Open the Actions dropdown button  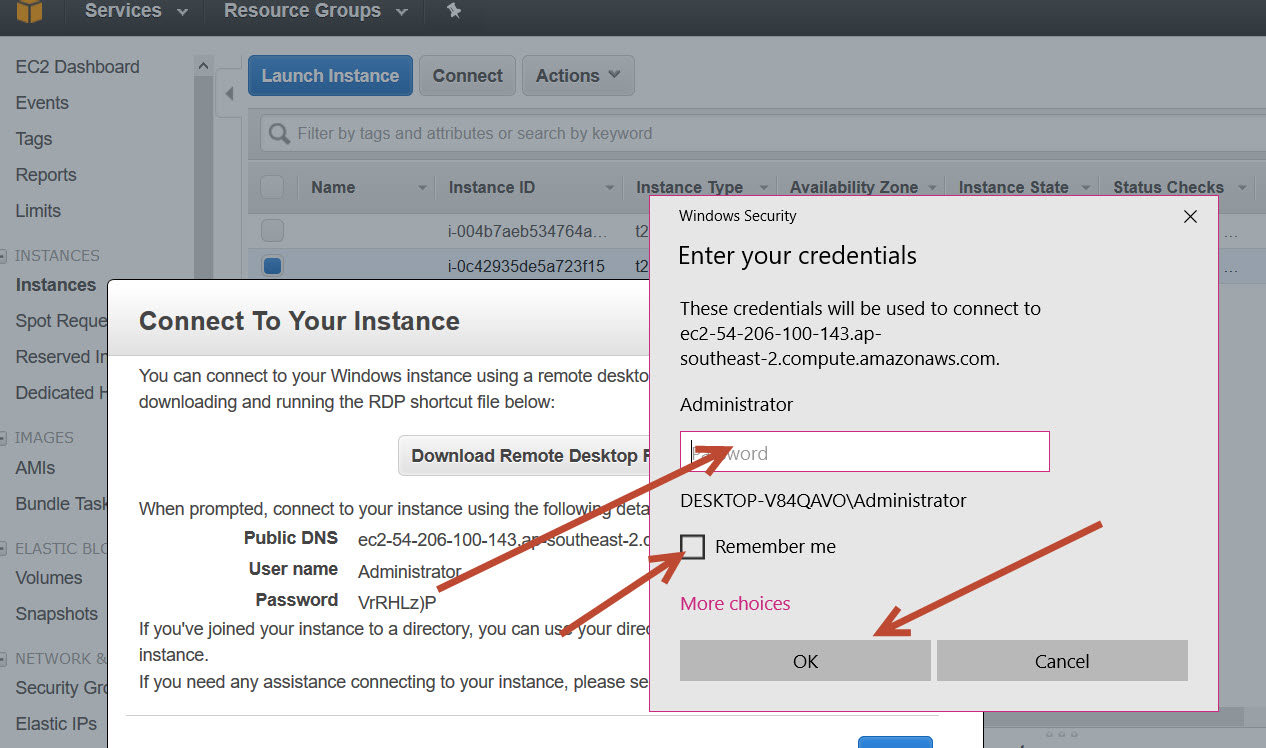click(578, 76)
